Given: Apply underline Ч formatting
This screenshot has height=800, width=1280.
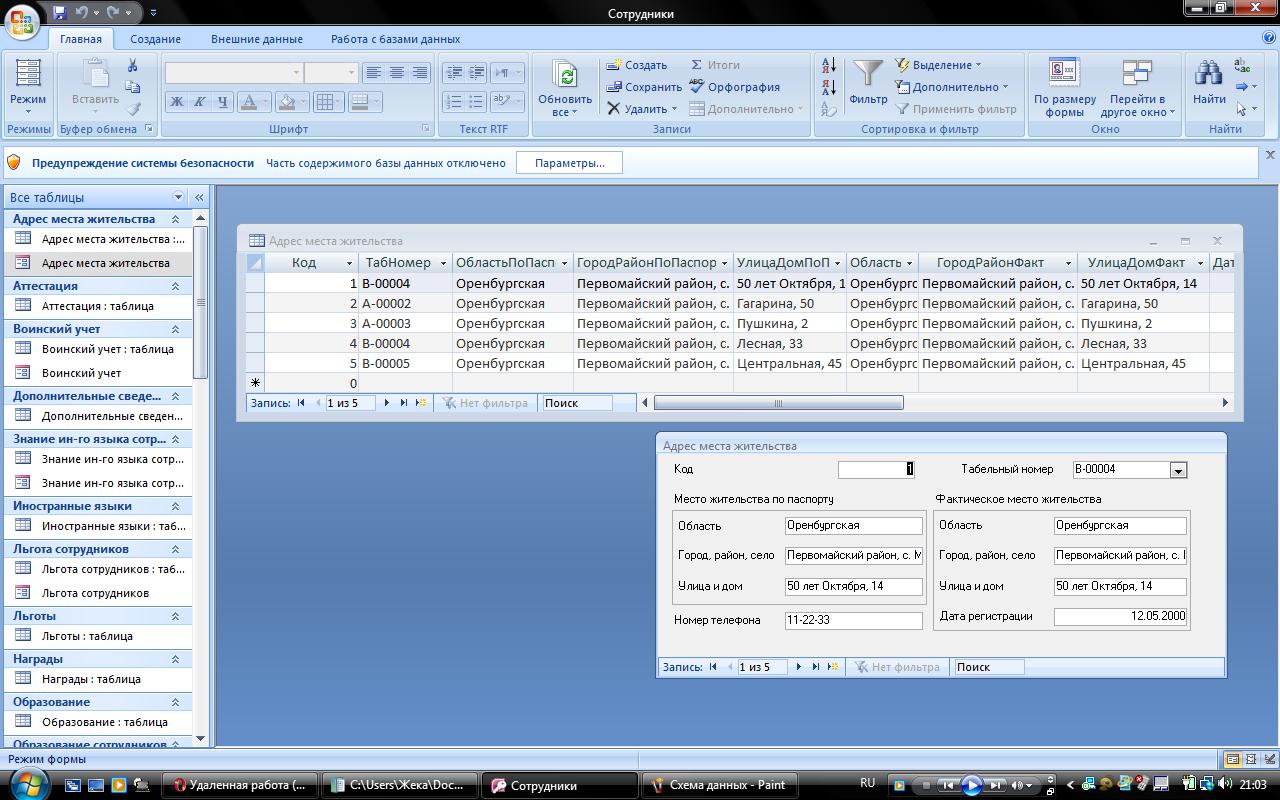Looking at the screenshot, I should (222, 101).
